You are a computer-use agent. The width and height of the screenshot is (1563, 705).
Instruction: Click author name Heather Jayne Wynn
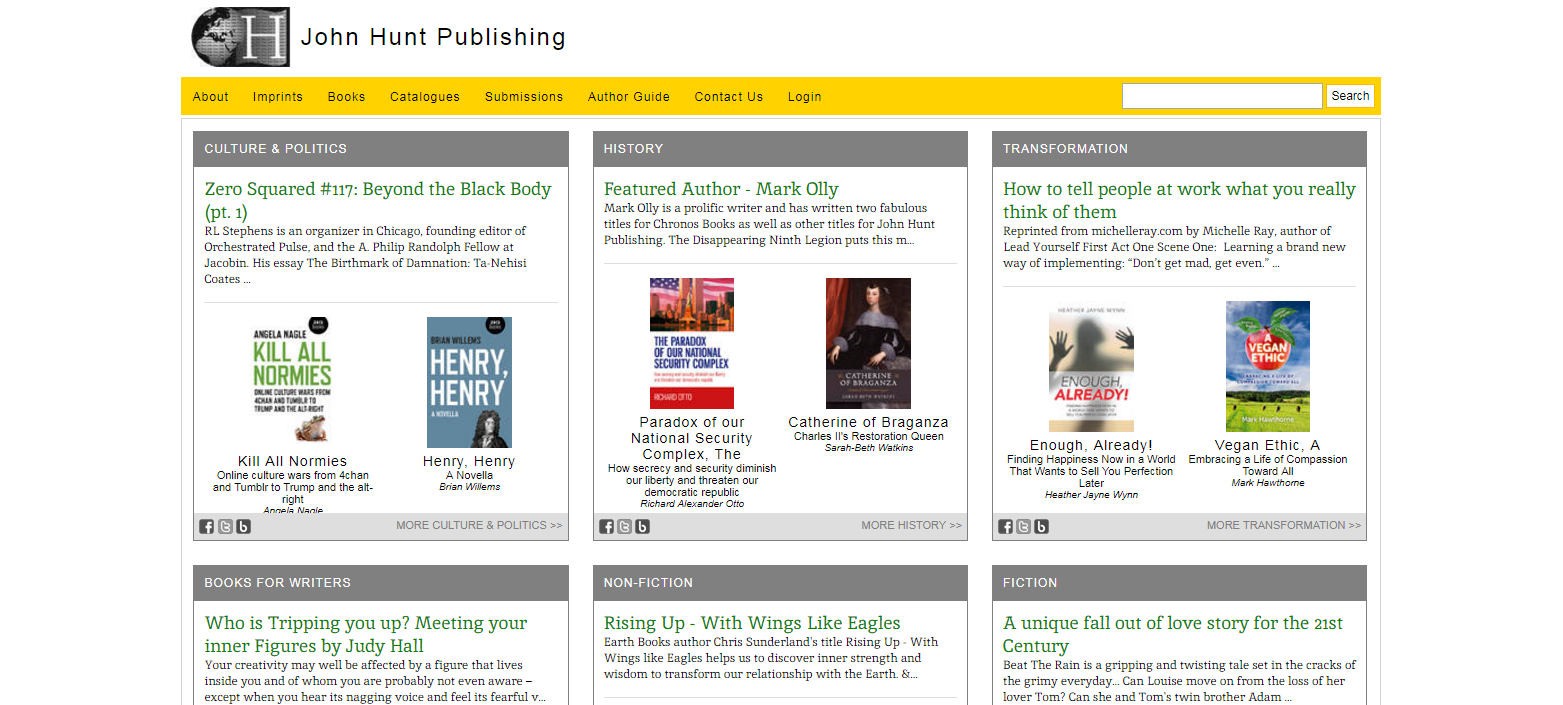(x=1091, y=495)
